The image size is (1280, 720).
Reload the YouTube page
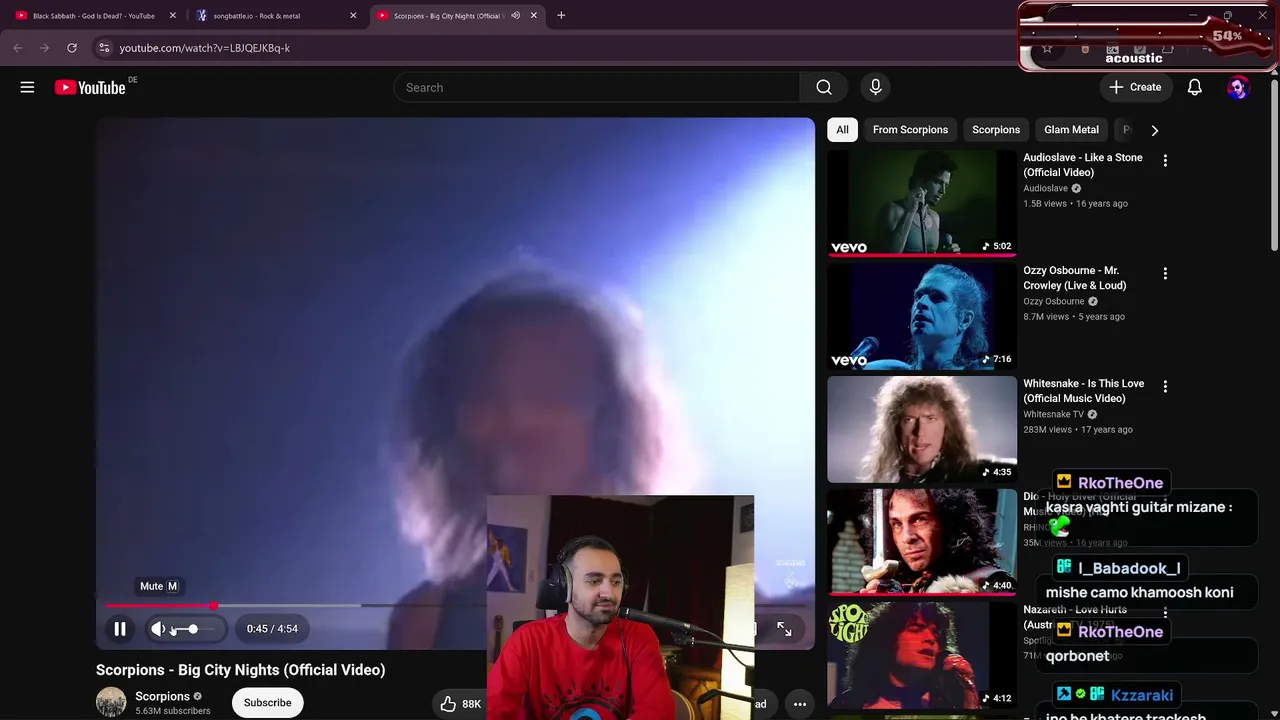pyautogui.click(x=72, y=48)
